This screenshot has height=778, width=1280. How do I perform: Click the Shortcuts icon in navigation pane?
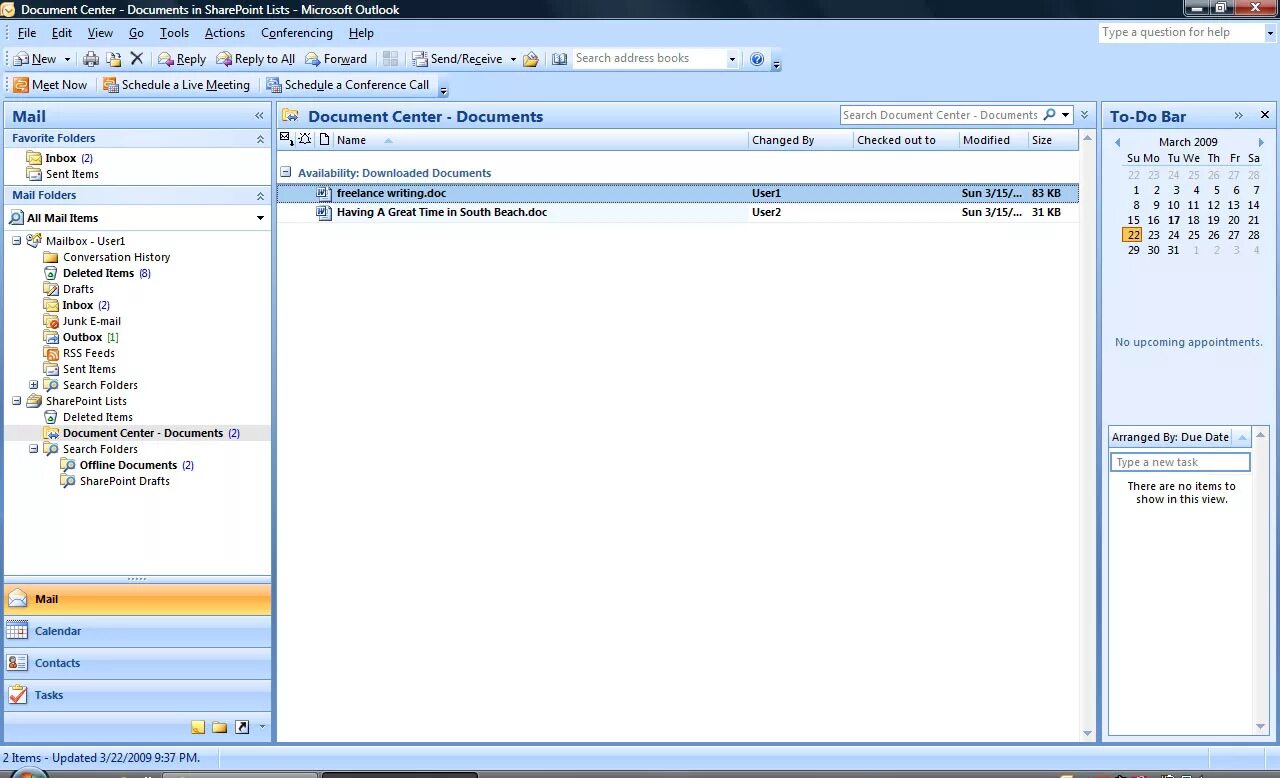(x=241, y=727)
